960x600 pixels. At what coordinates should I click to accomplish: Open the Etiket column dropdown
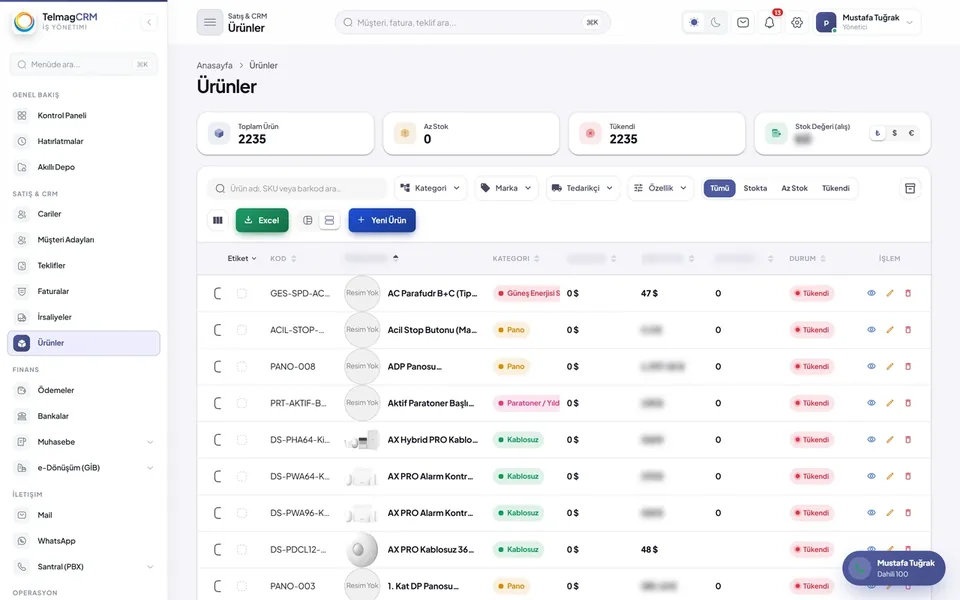pyautogui.click(x=242, y=258)
